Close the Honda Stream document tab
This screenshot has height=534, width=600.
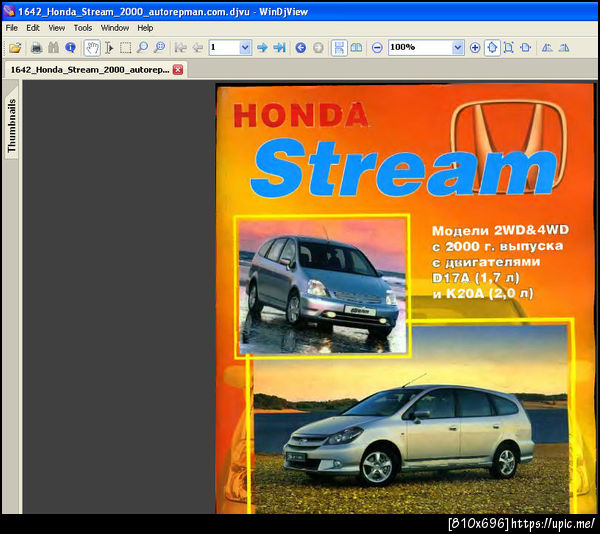click(x=178, y=70)
